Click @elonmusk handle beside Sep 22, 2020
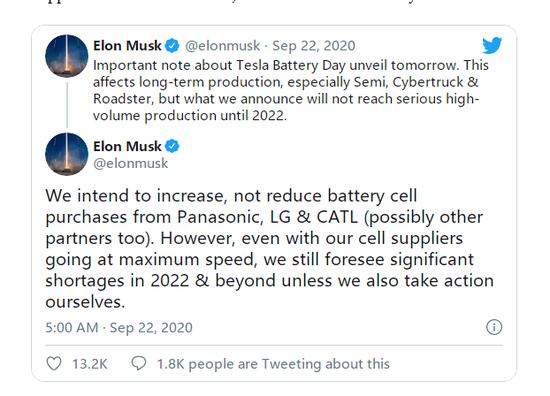Image resolution: width=550 pixels, height=396 pixels. tap(222, 46)
